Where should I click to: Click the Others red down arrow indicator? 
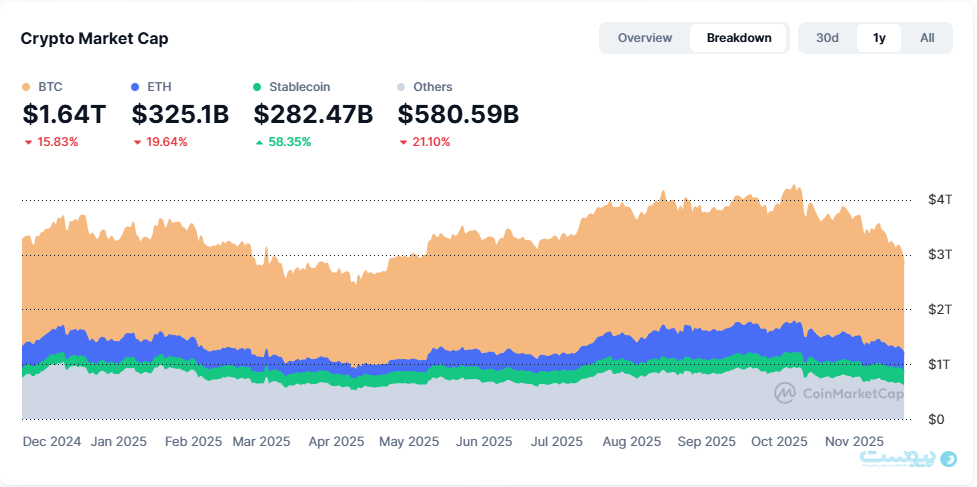403,143
